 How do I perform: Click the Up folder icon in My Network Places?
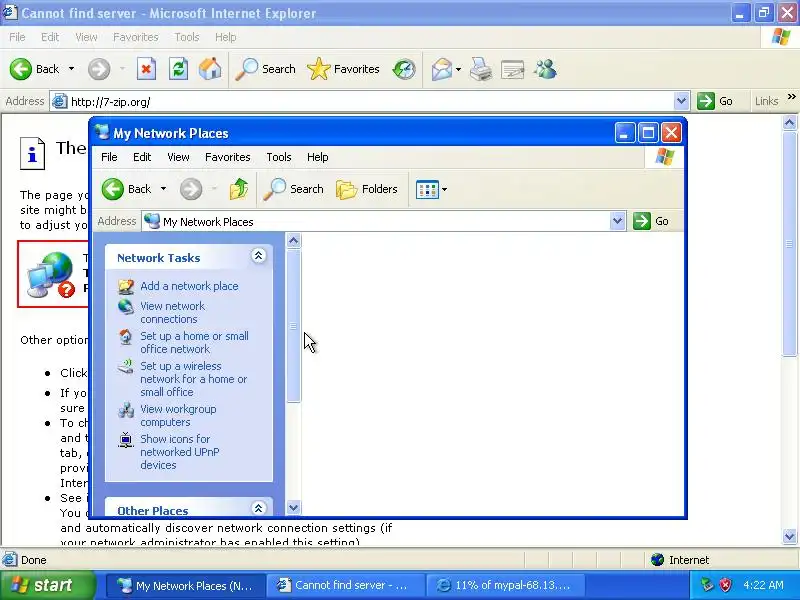coord(239,189)
